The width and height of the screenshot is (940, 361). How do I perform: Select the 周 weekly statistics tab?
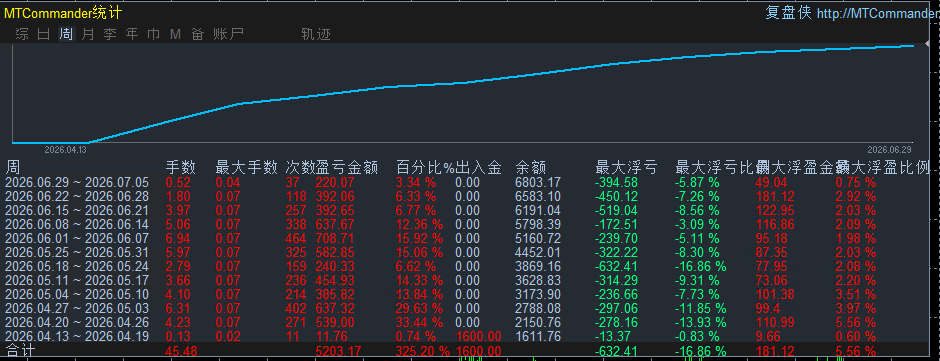click(x=66, y=34)
